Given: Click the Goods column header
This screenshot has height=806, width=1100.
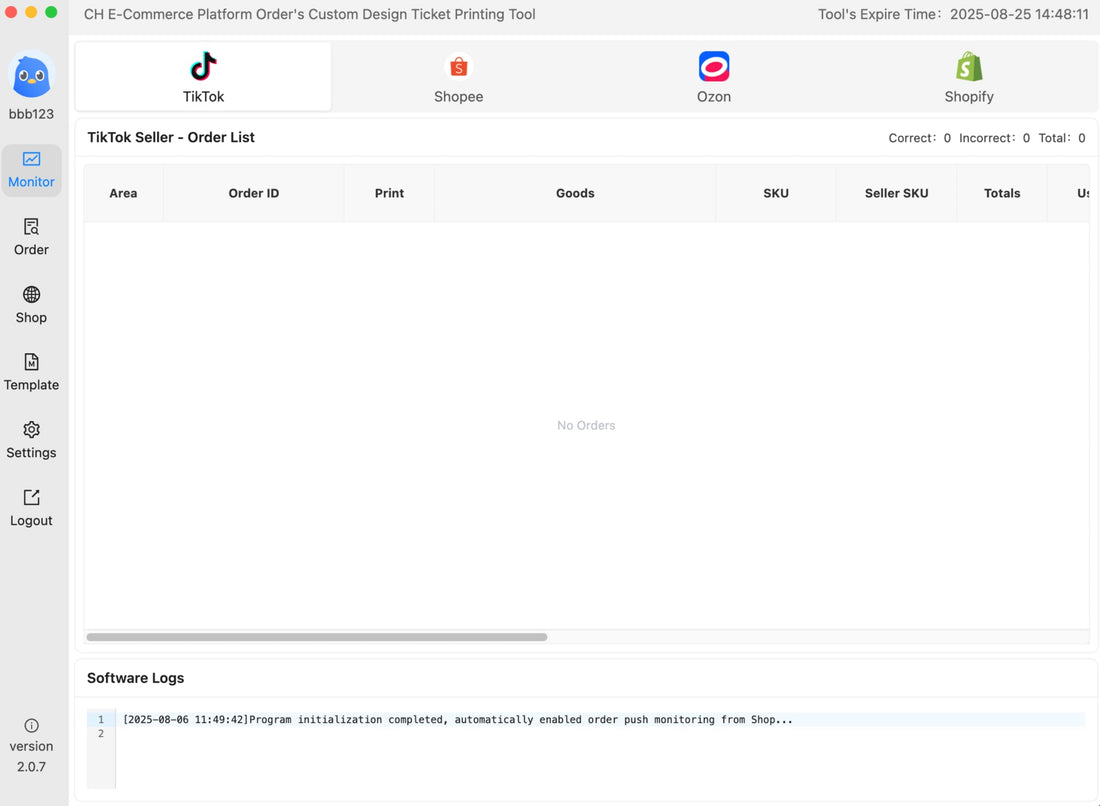Looking at the screenshot, I should point(575,193).
